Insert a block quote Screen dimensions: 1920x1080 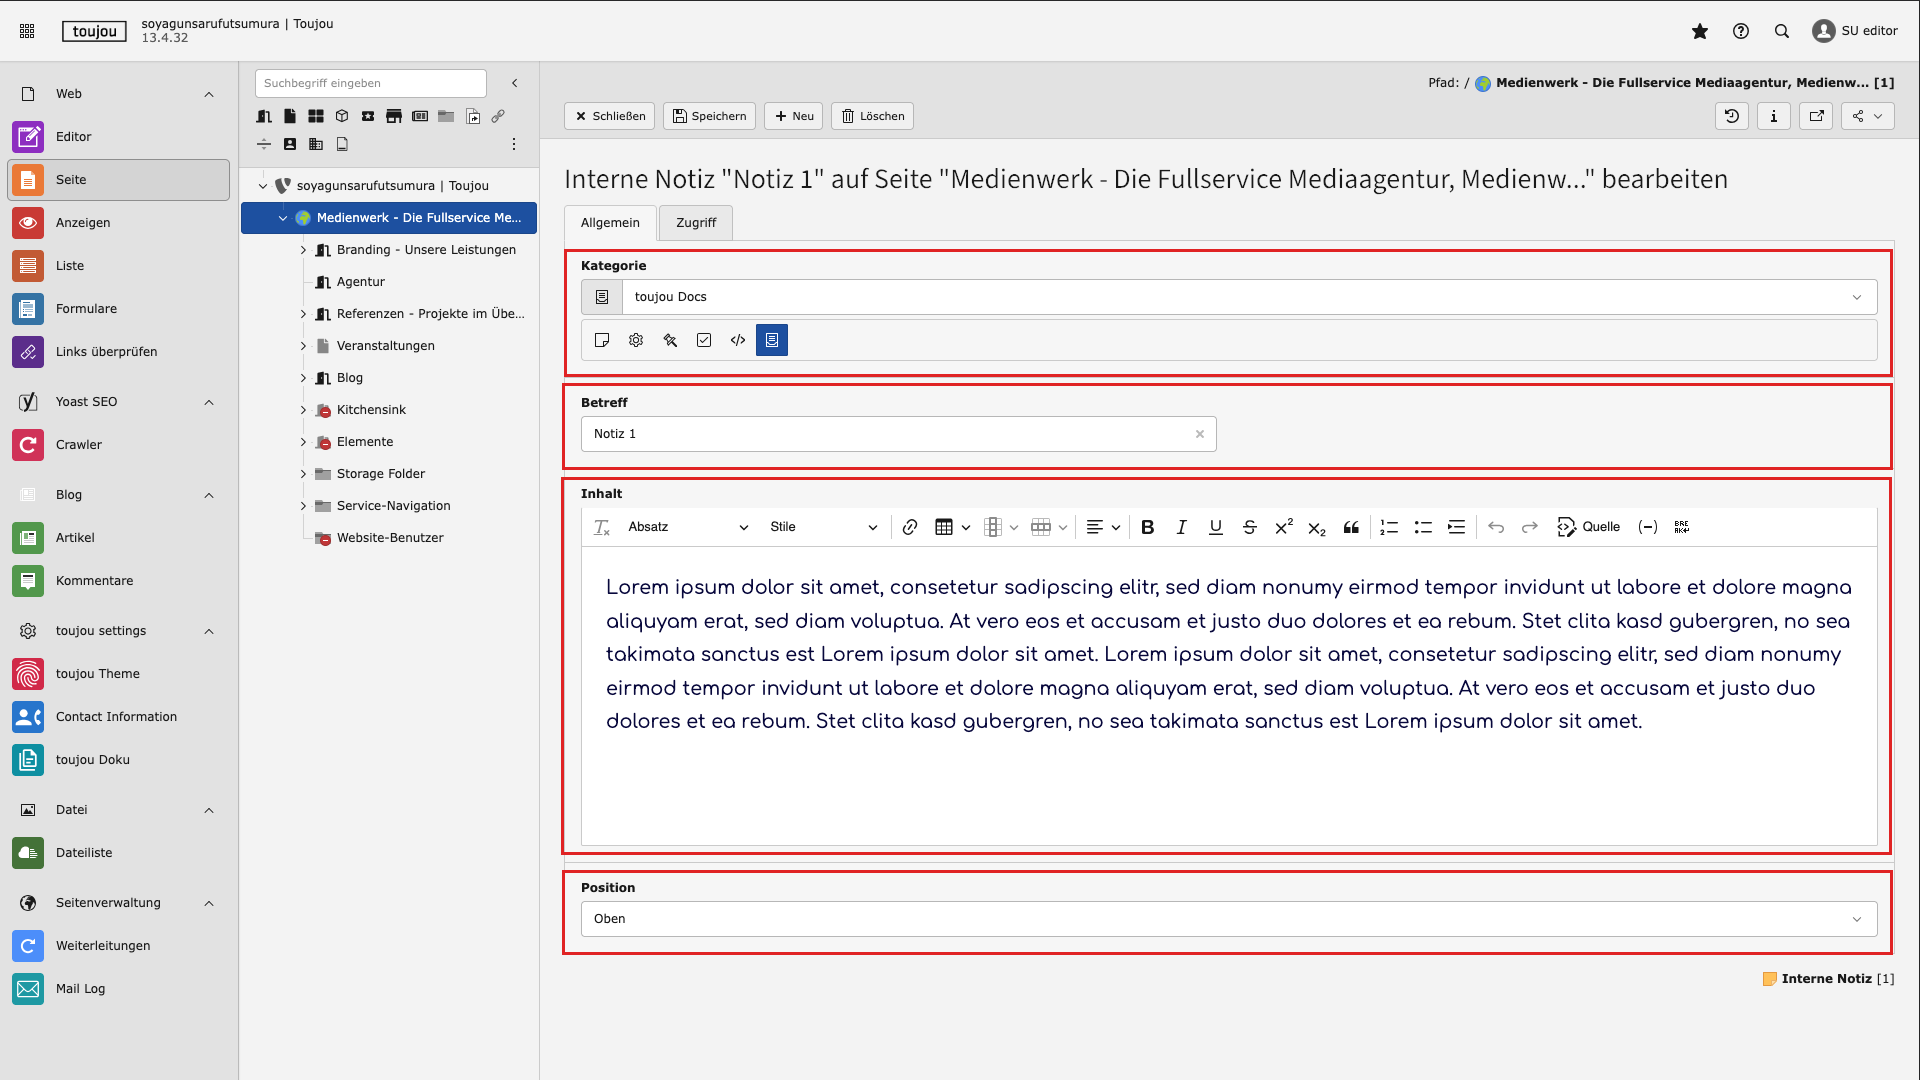coord(1351,527)
